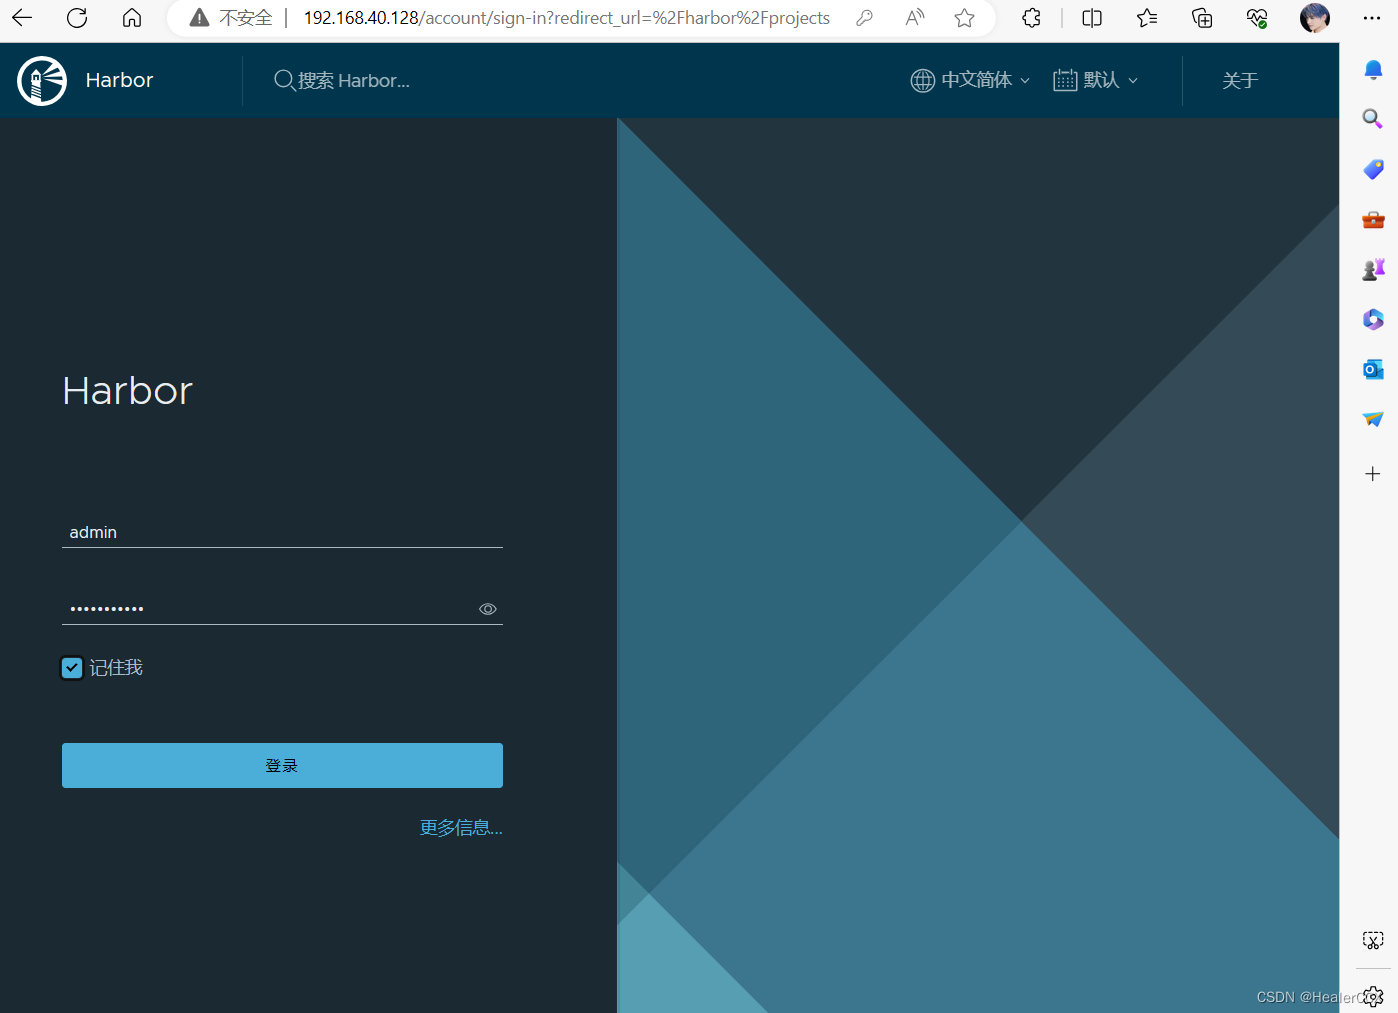Open the favorites list icon

coord(1147,18)
